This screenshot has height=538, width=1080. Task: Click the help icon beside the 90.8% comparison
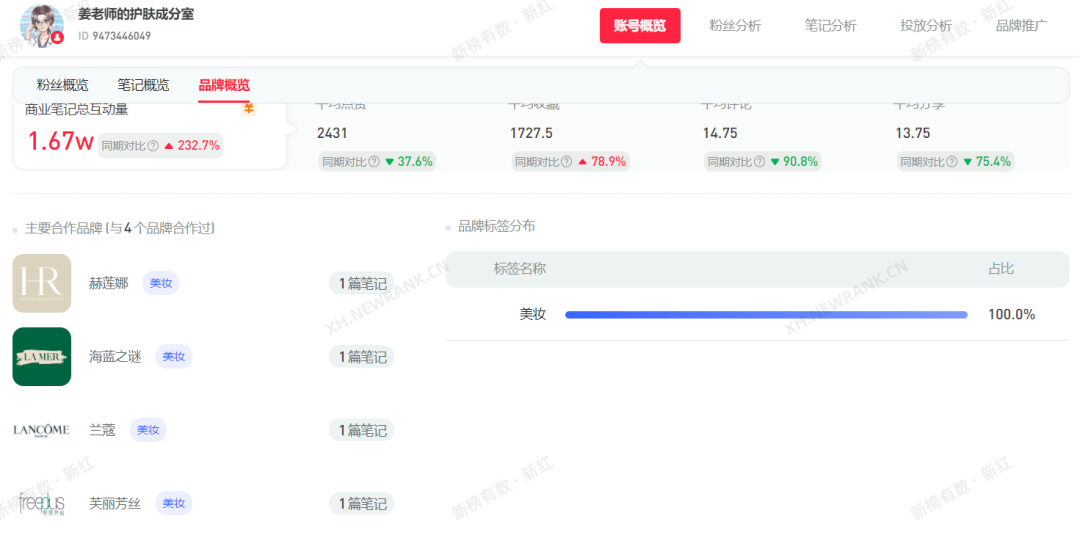tap(759, 162)
